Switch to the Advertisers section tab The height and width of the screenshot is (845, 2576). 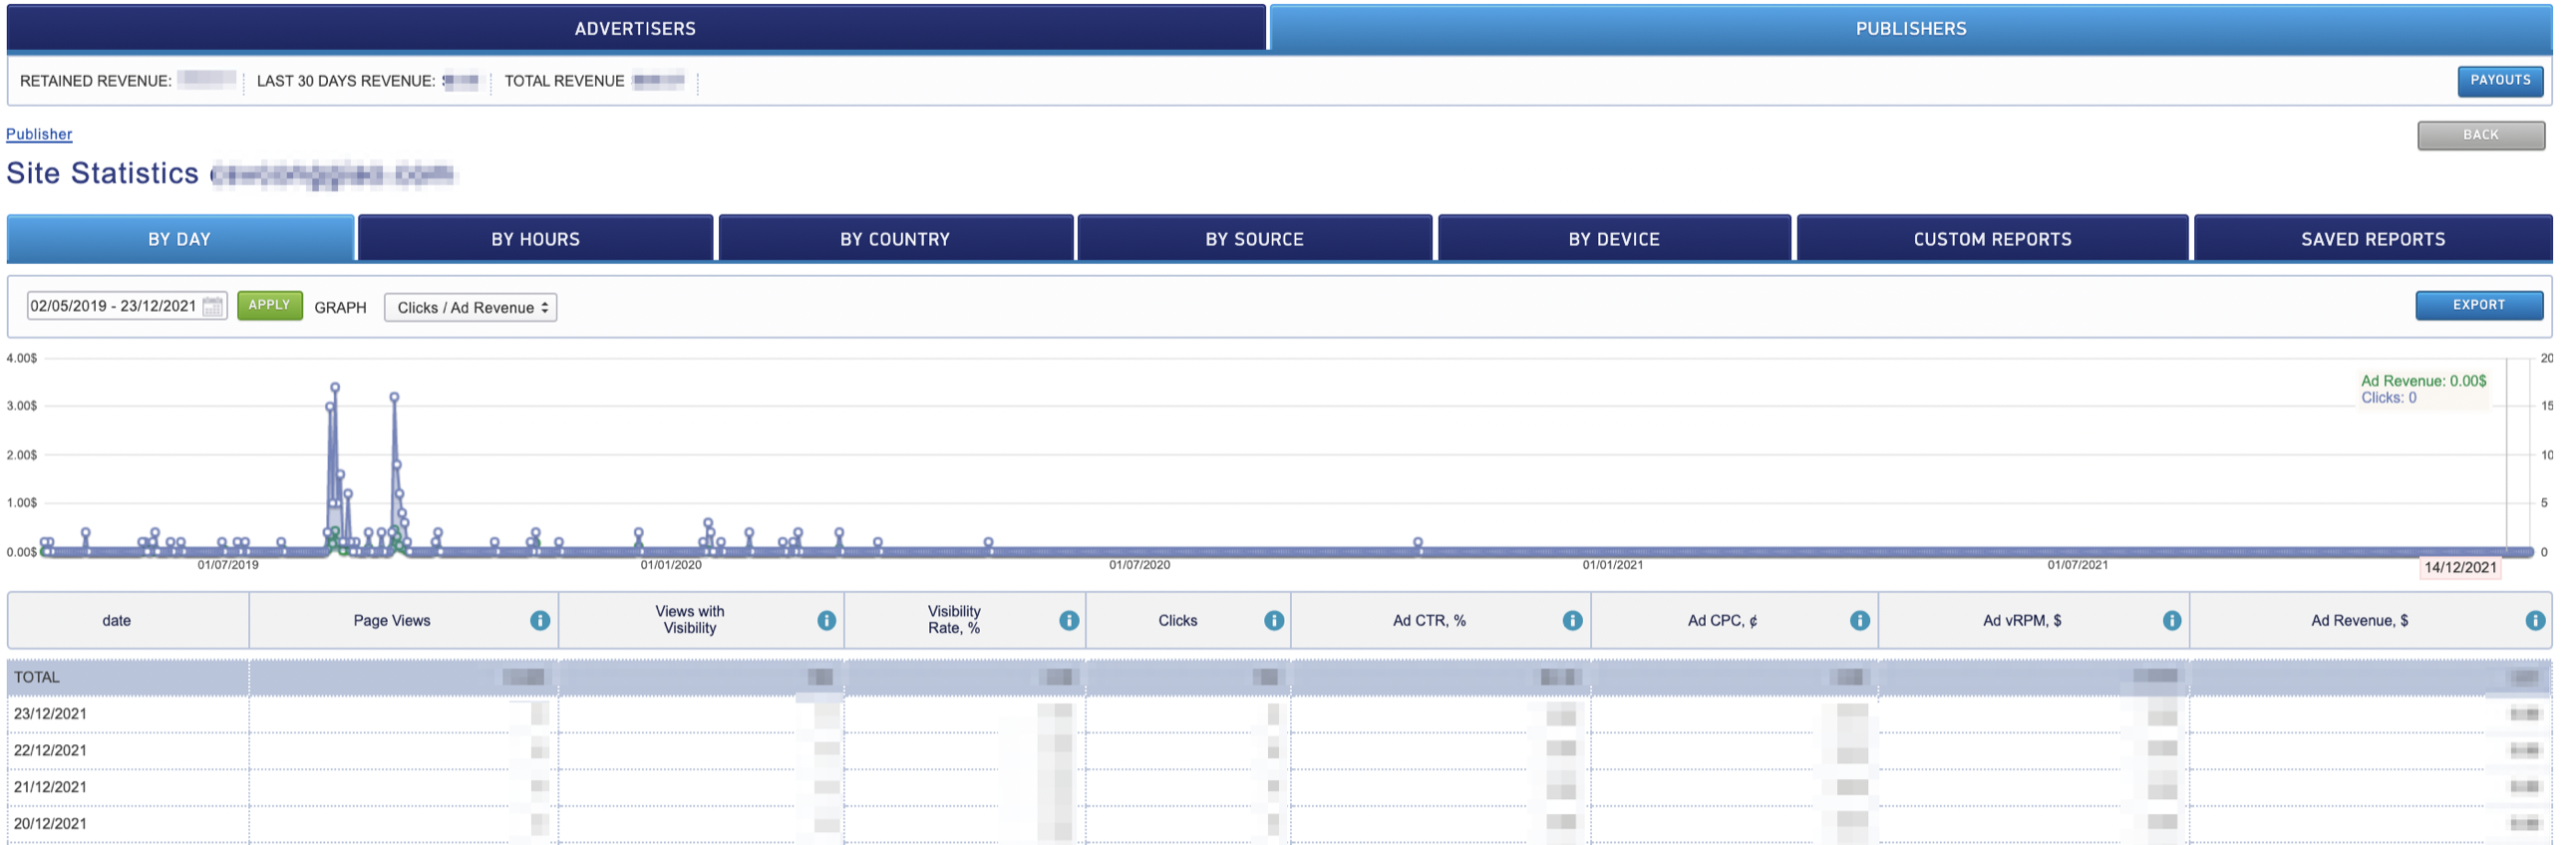(635, 28)
